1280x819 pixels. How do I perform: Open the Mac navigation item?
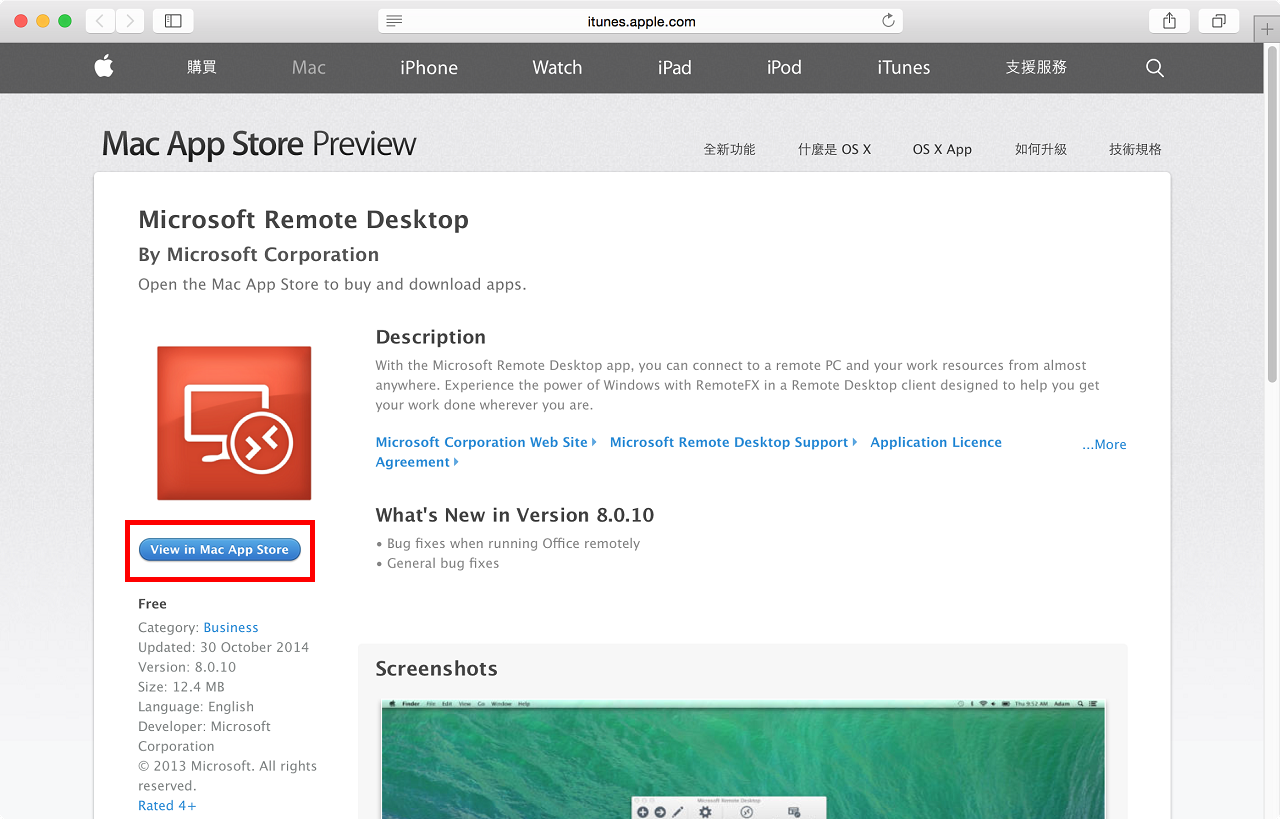tap(309, 67)
